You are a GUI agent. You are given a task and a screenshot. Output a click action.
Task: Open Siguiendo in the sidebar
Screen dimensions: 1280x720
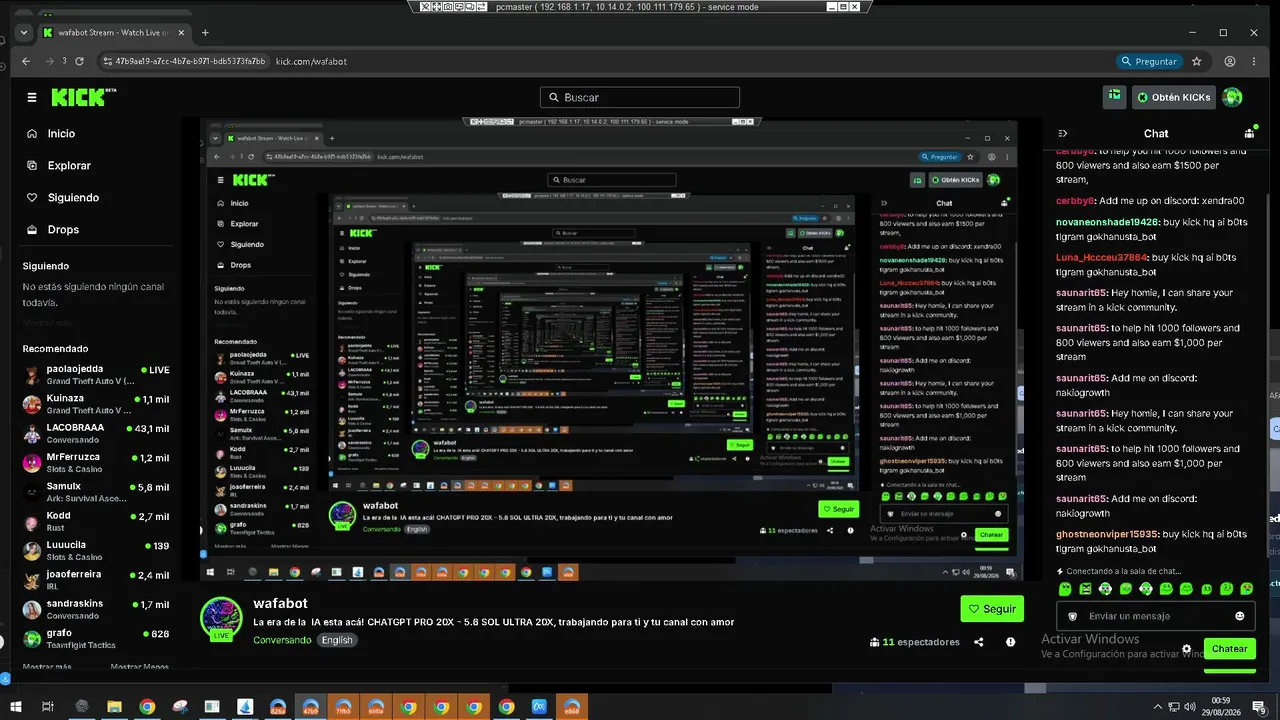[73, 197]
